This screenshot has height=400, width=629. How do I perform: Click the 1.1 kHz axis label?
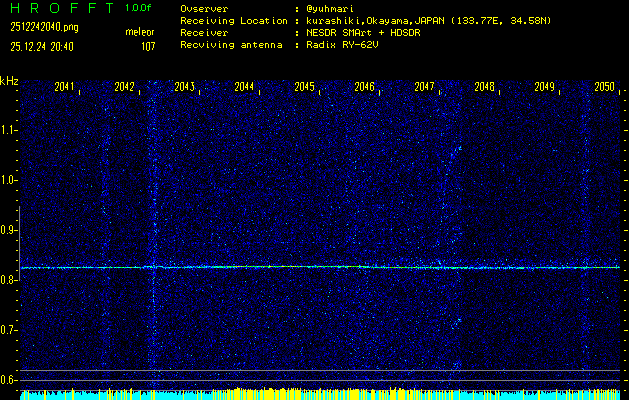click(x=7, y=130)
